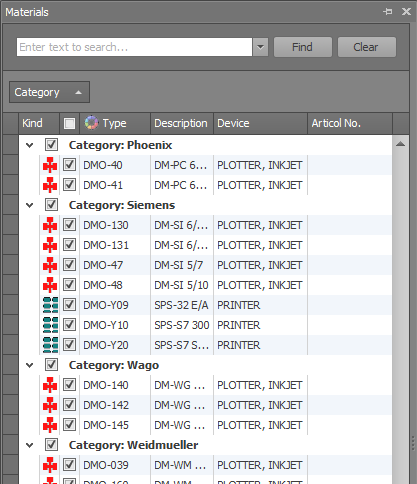Uncheck the DMO-41 row checkbox
This screenshot has width=417, height=484.
pos(69,185)
